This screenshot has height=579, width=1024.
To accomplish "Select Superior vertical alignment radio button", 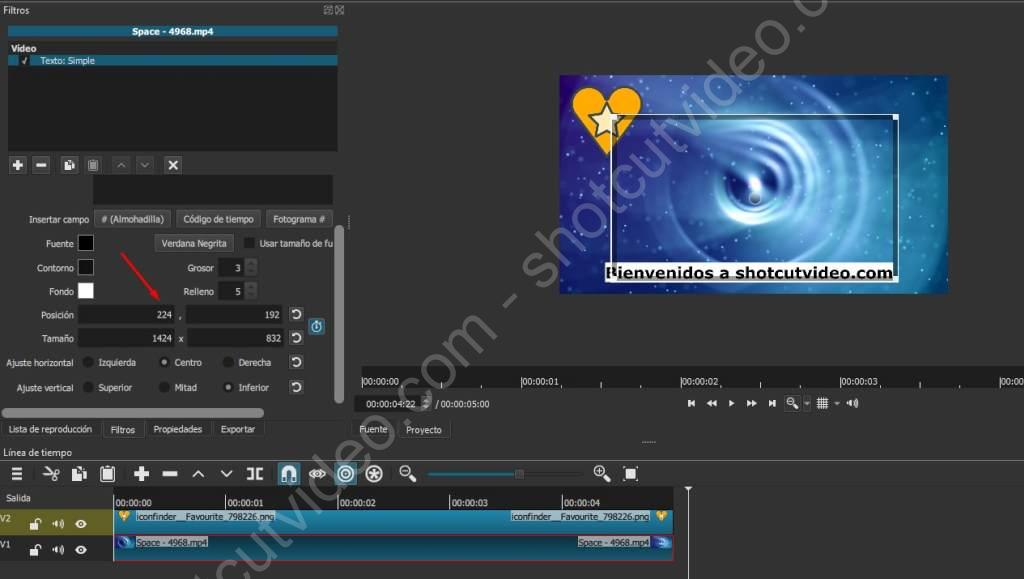I will 89,388.
